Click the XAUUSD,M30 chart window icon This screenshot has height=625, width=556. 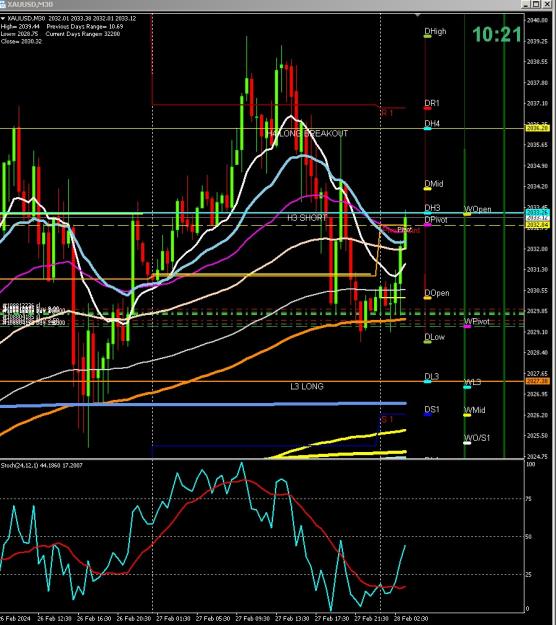(3, 4)
